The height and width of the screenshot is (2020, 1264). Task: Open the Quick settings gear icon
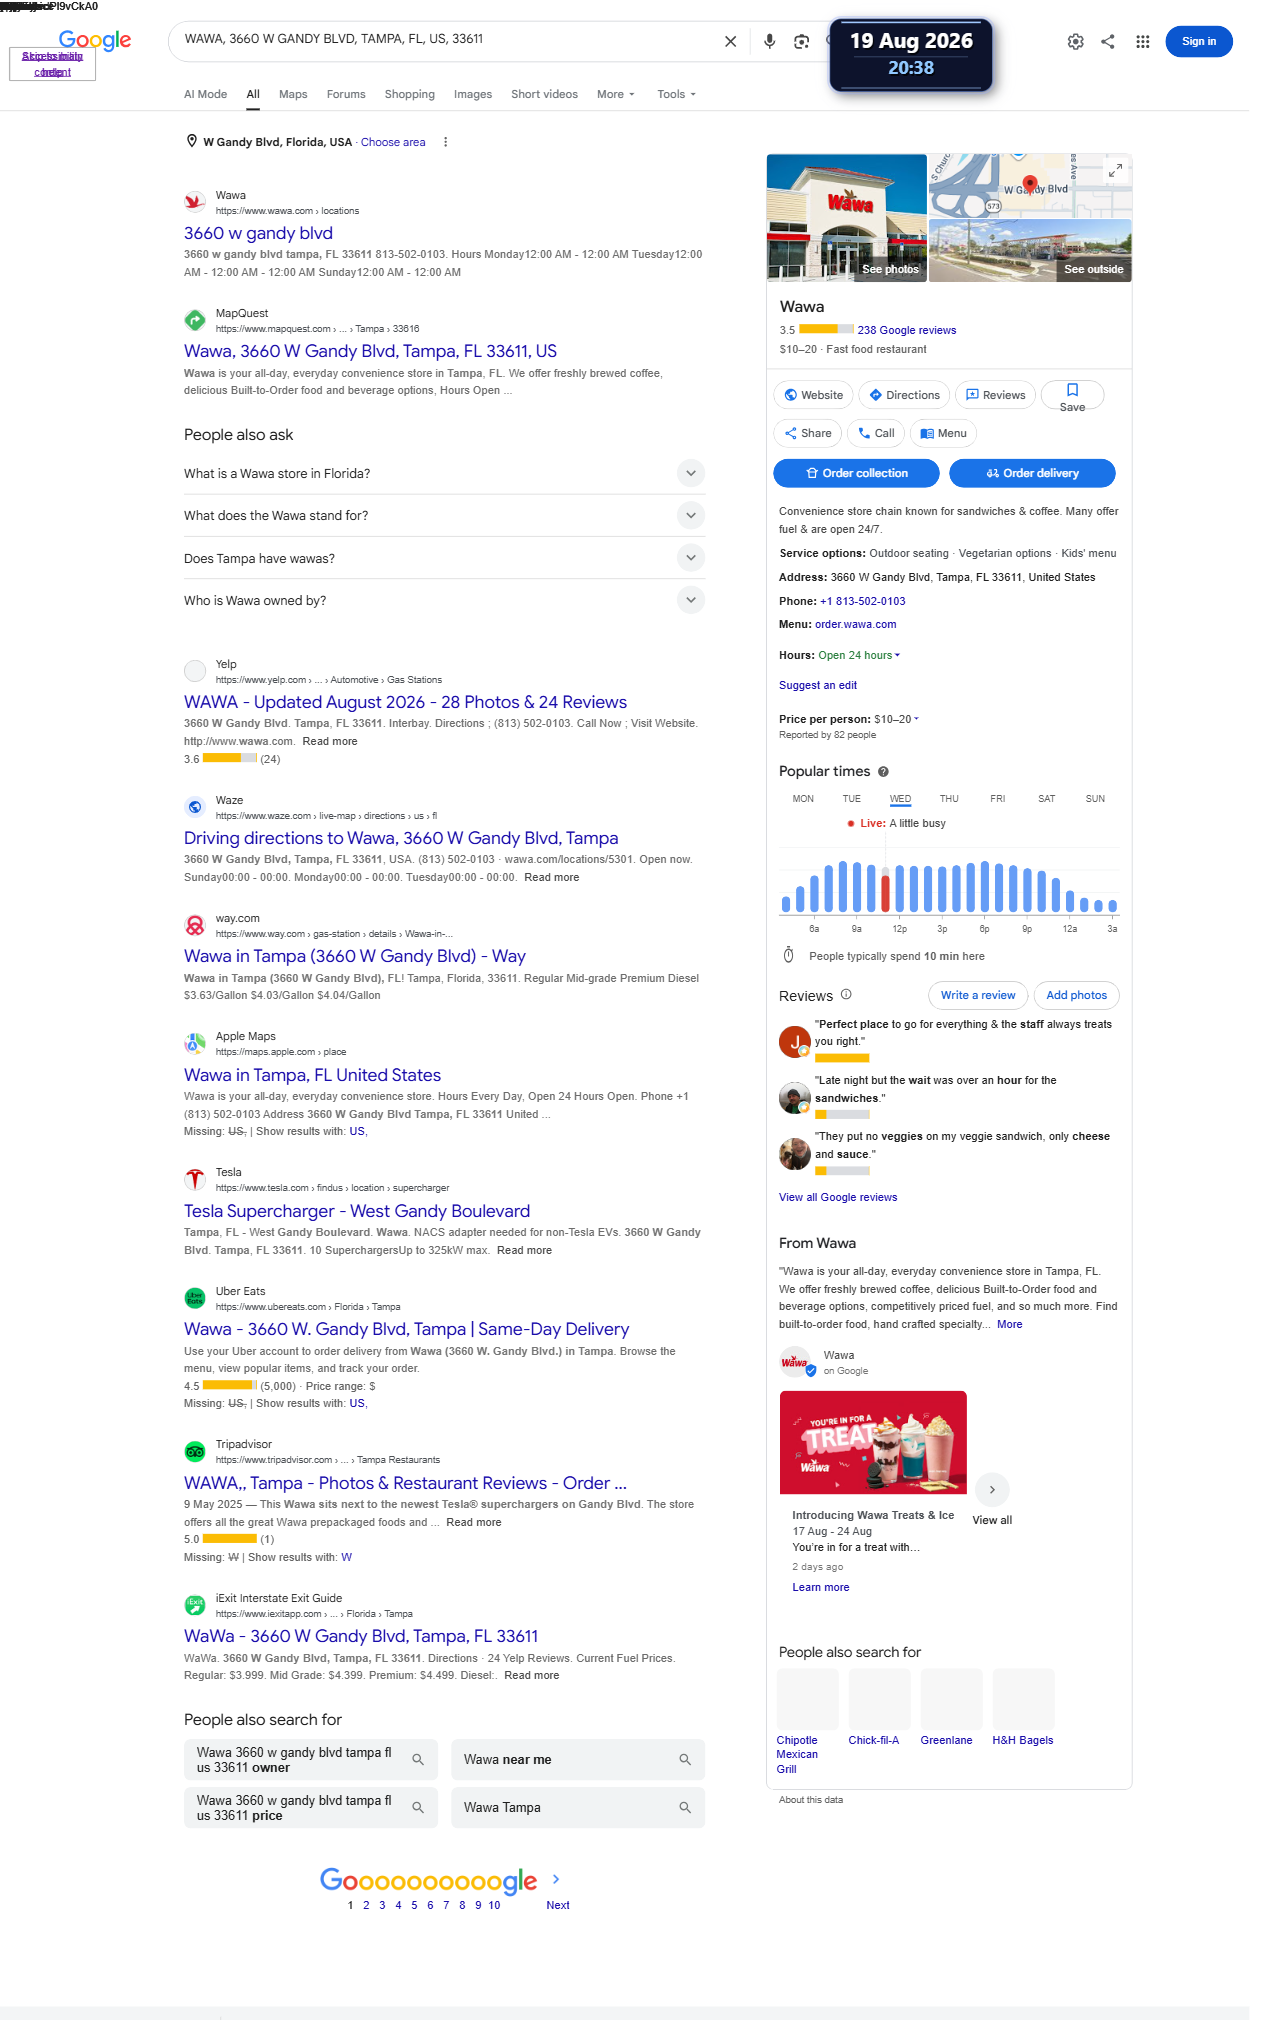[1075, 41]
